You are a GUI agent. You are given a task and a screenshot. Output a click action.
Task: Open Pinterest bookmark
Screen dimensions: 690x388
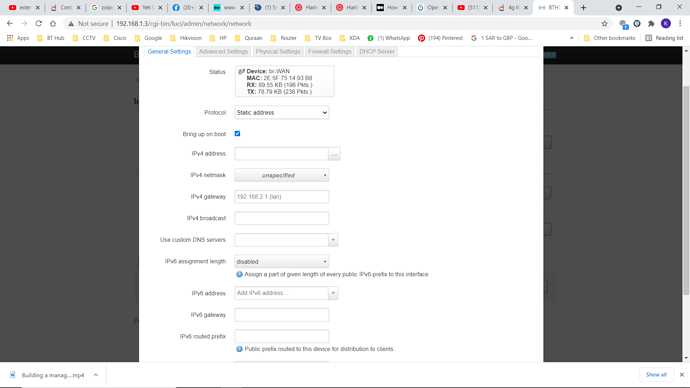(440, 38)
